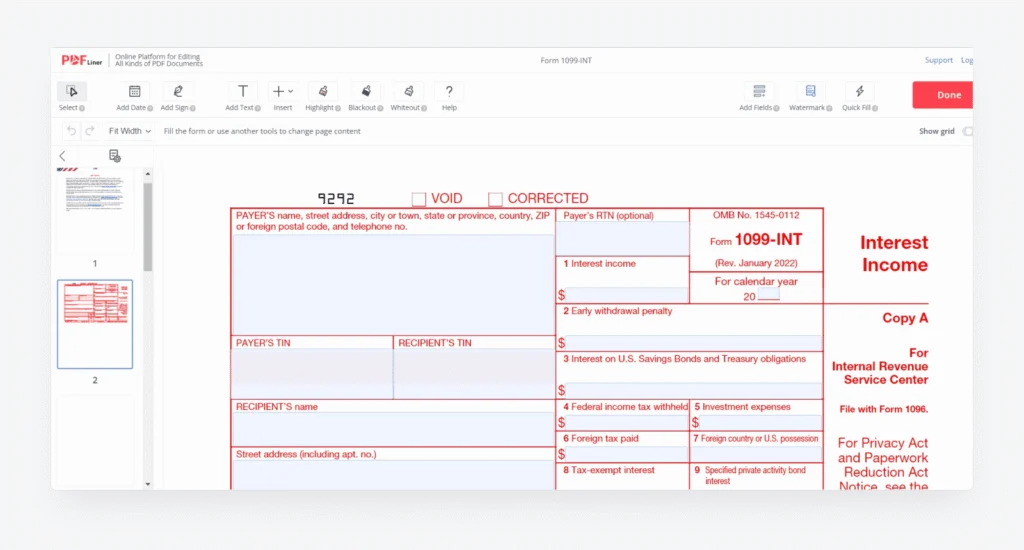Screen dimensions: 1024x550
Task: Activate the Highlight tool
Action: point(323,91)
